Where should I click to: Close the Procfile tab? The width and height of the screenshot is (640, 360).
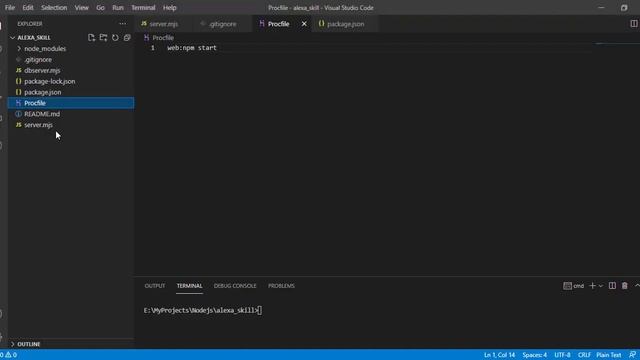[x=304, y=24]
